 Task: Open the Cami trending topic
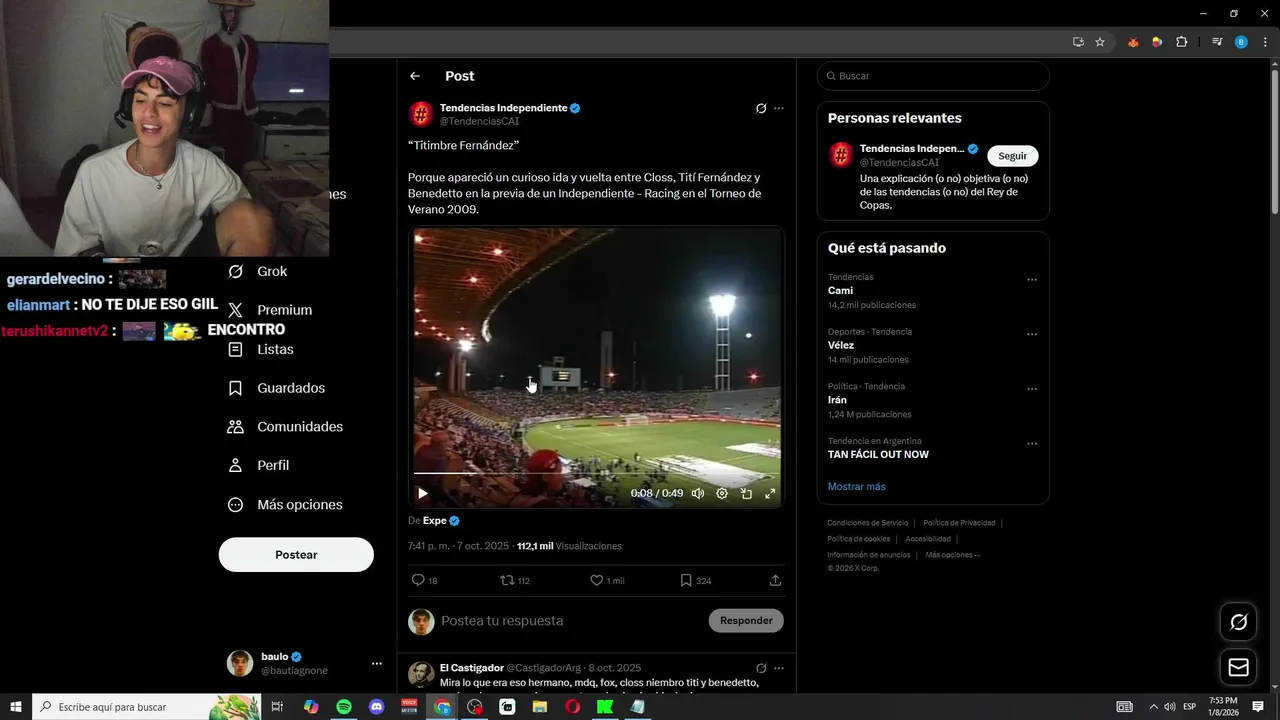pos(840,291)
